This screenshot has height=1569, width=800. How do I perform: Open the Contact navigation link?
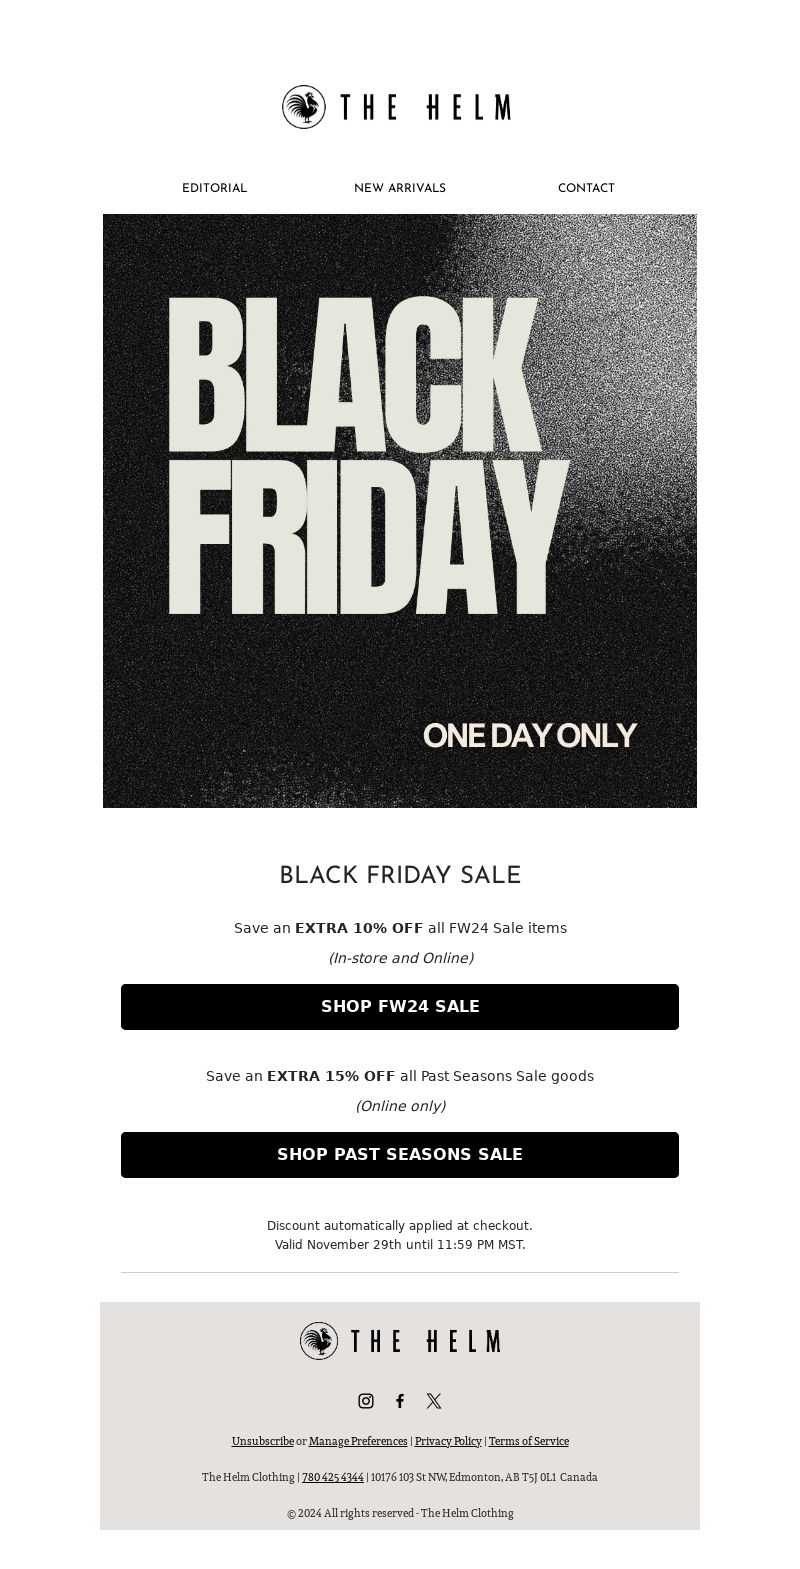(x=586, y=188)
